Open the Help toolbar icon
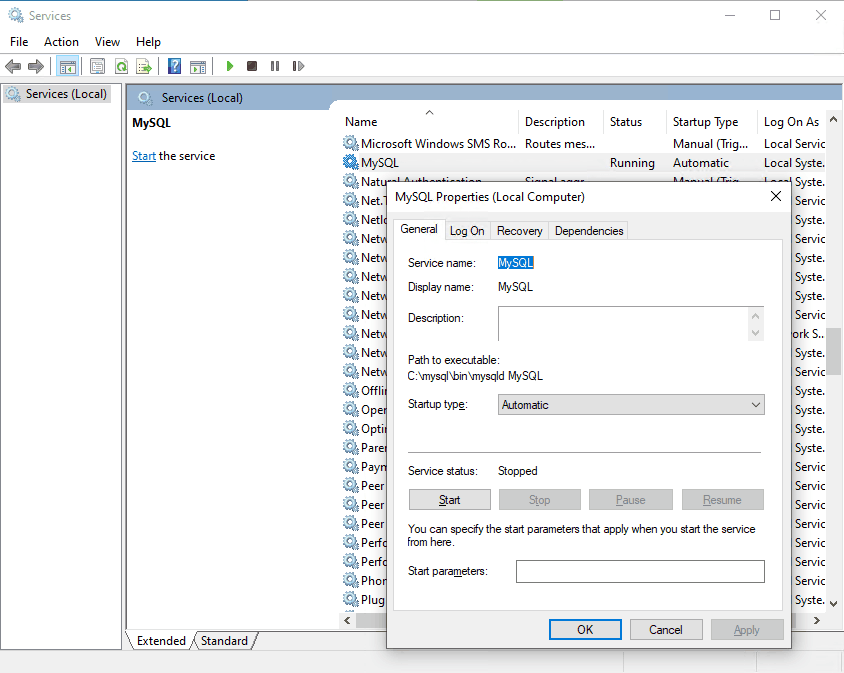This screenshot has height=673, width=844. coord(174,66)
